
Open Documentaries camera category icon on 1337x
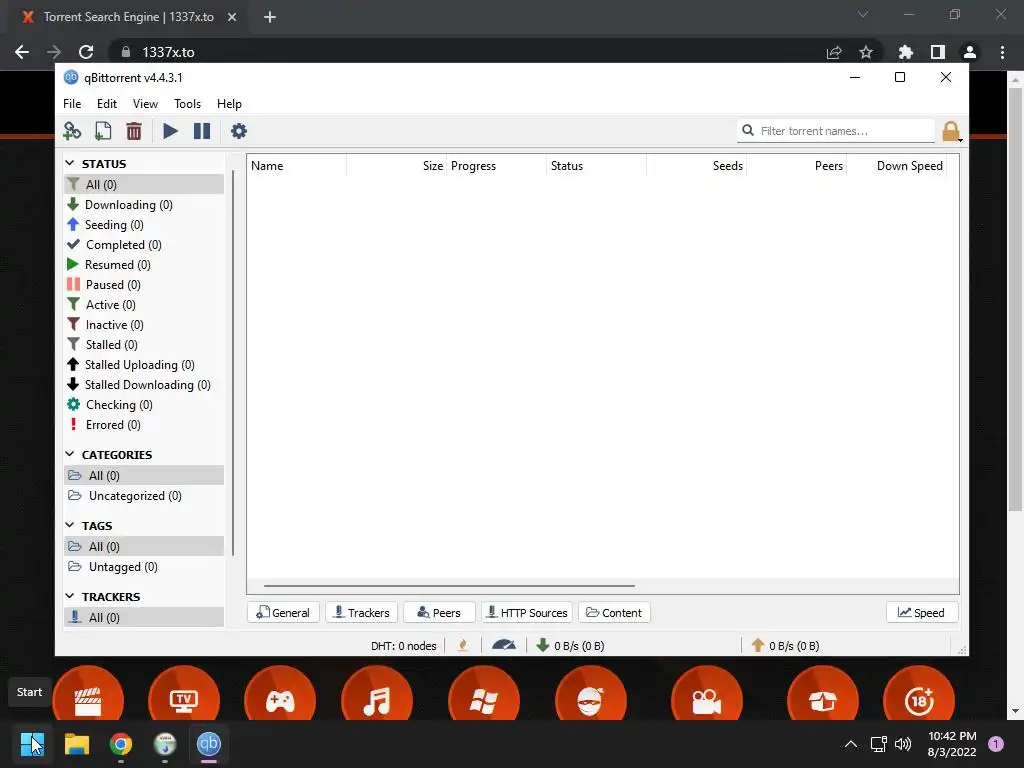tap(707, 697)
